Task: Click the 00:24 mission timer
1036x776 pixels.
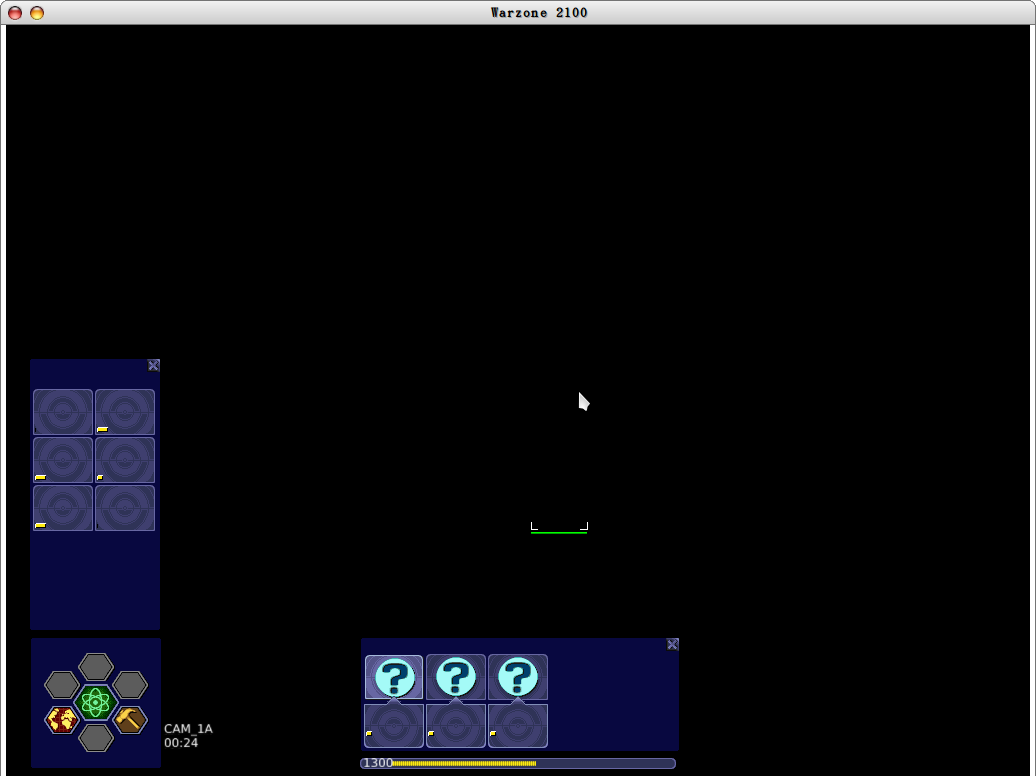Action: (x=181, y=743)
